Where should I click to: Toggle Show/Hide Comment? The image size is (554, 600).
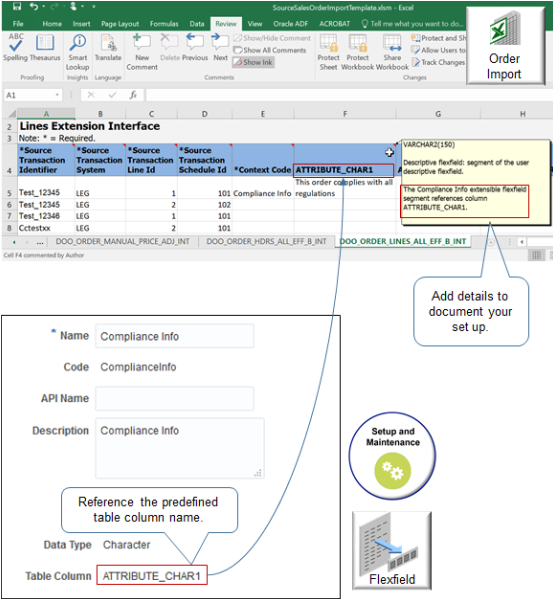tap(272, 38)
